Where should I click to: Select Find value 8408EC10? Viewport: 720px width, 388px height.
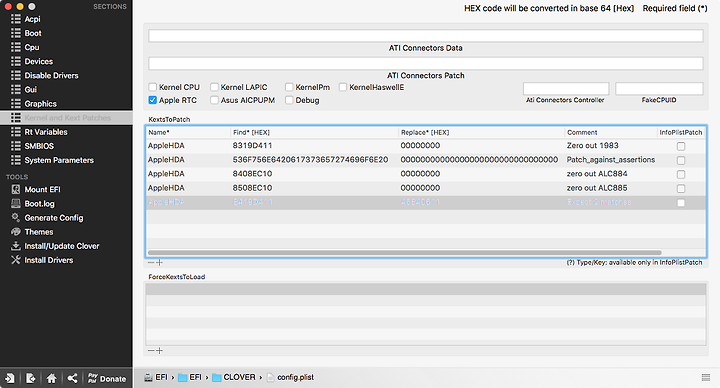tap(252, 174)
